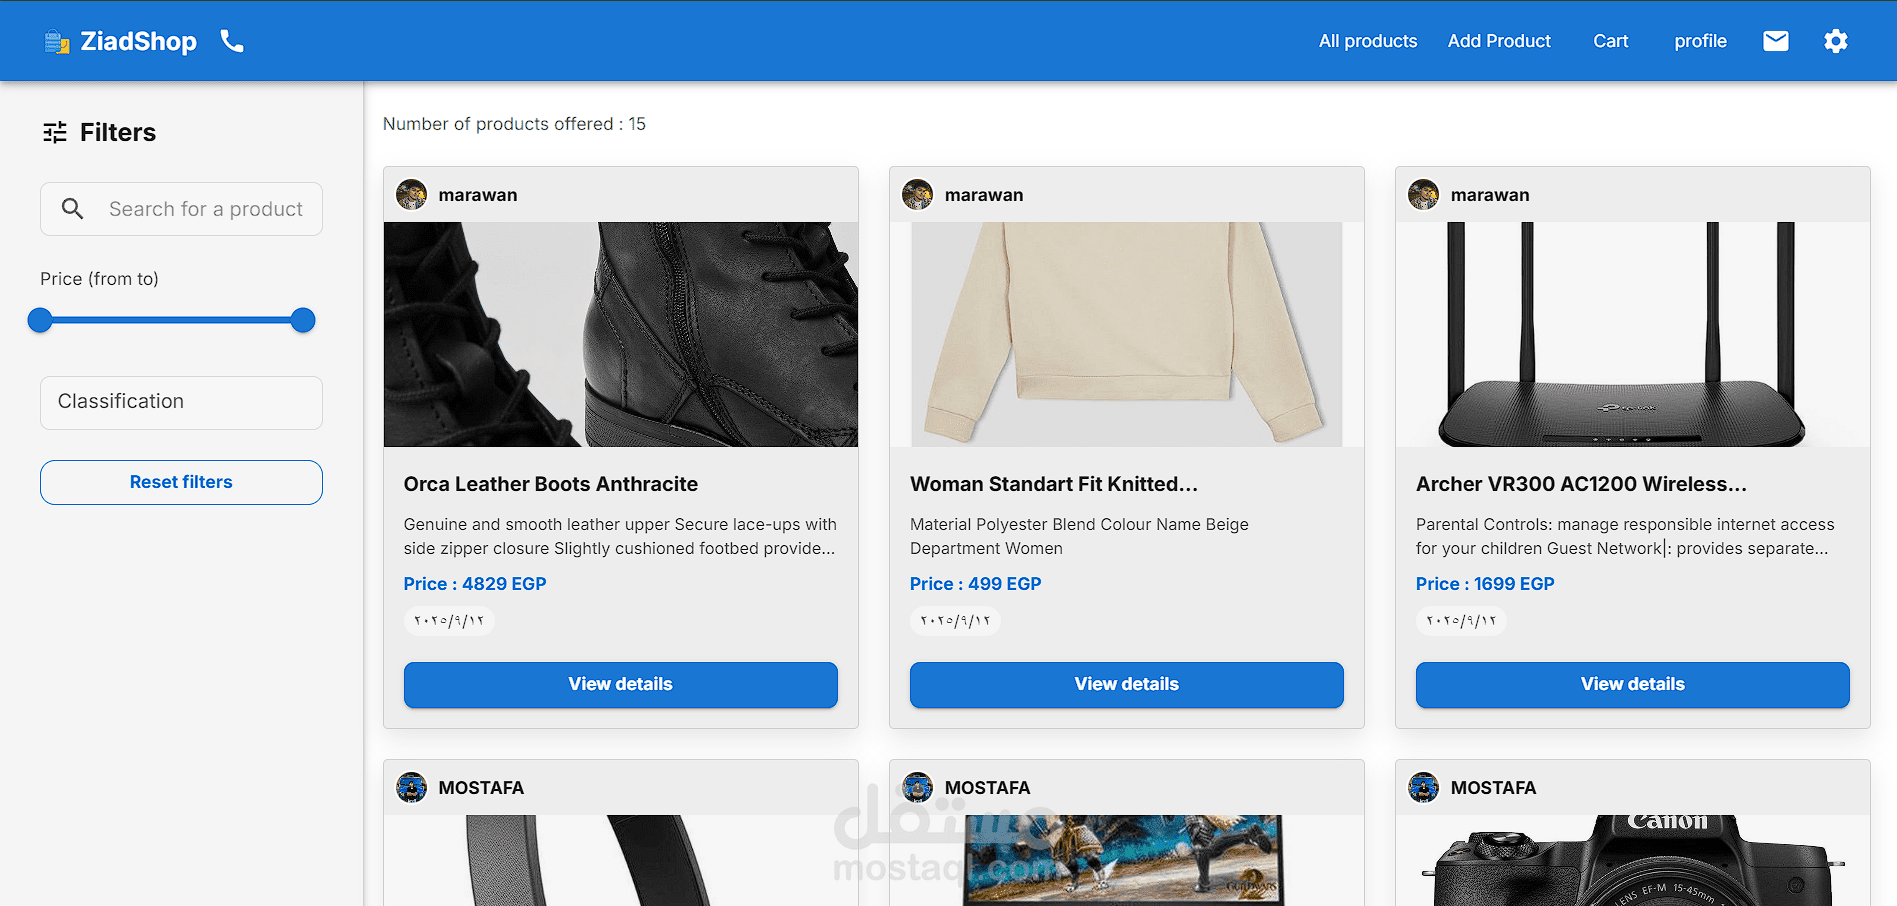Click the date chip on Orca Boots card
This screenshot has height=906, width=1897.
pyautogui.click(x=449, y=621)
